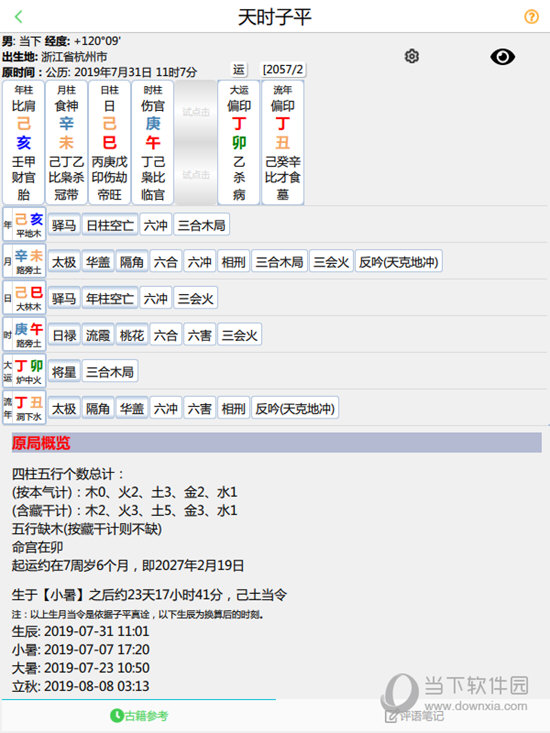Image resolution: width=550 pixels, height=733 pixels.
Task: Click 反吟(天克地冲) tag in 流年 row
Action: point(295,408)
